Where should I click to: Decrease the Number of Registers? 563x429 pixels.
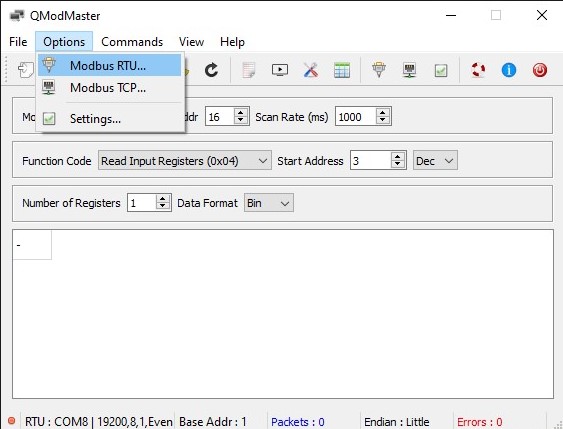[x=163, y=207]
